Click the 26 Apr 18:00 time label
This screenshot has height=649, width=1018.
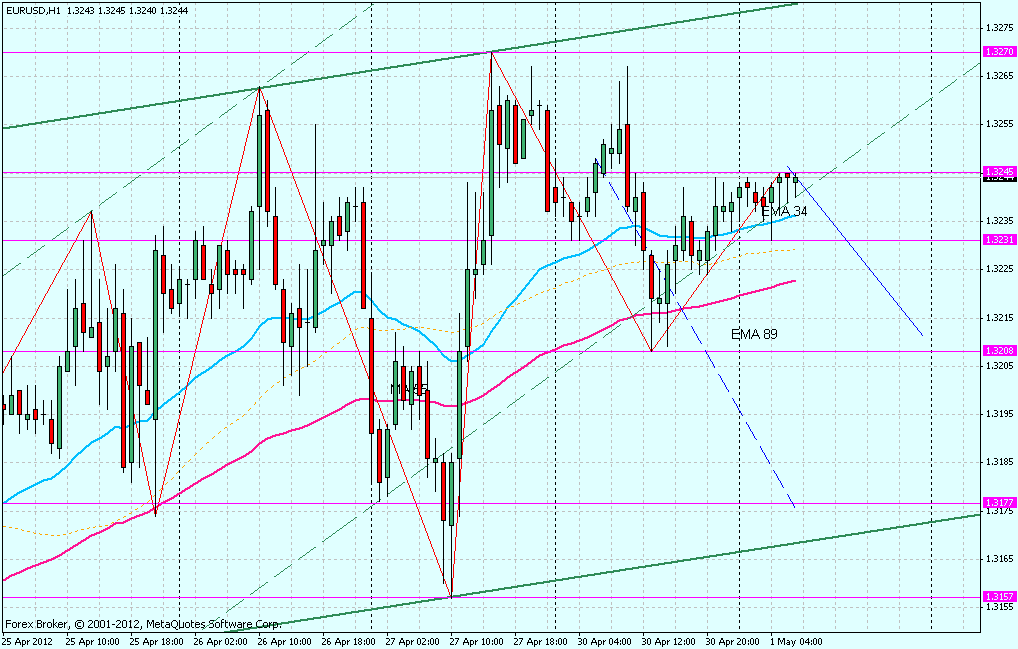349,642
